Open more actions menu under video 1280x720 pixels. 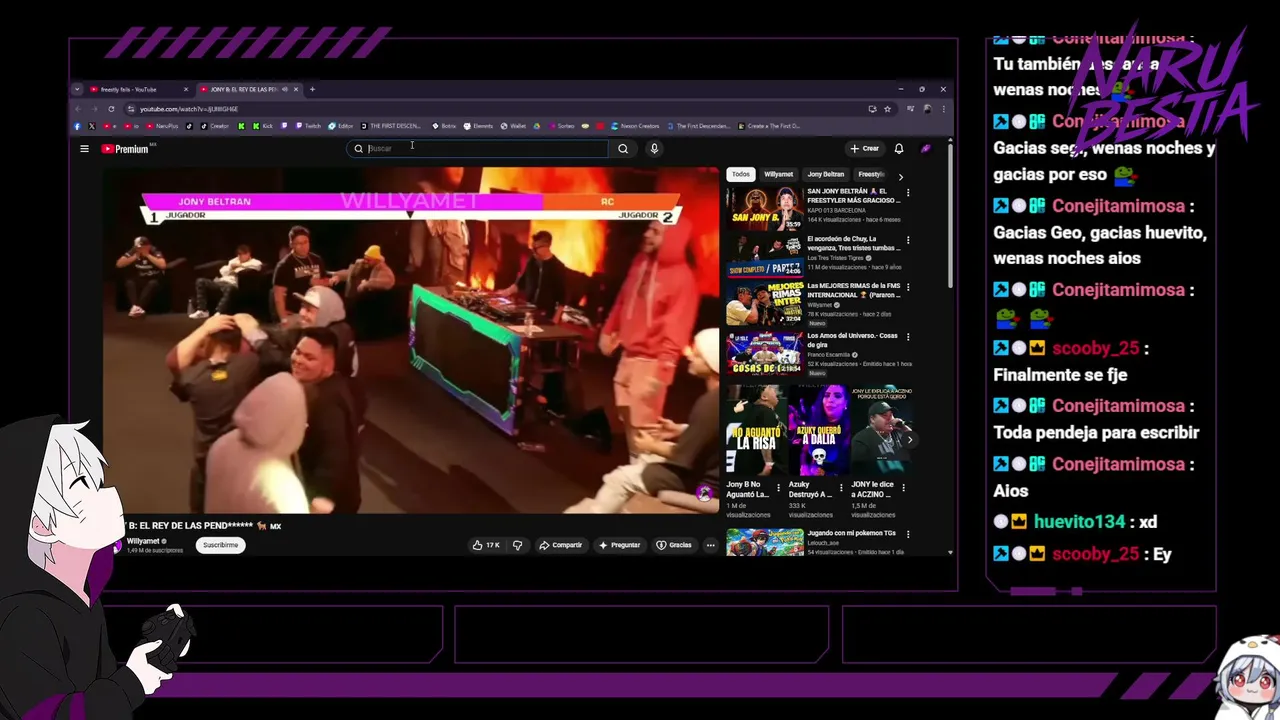(711, 545)
